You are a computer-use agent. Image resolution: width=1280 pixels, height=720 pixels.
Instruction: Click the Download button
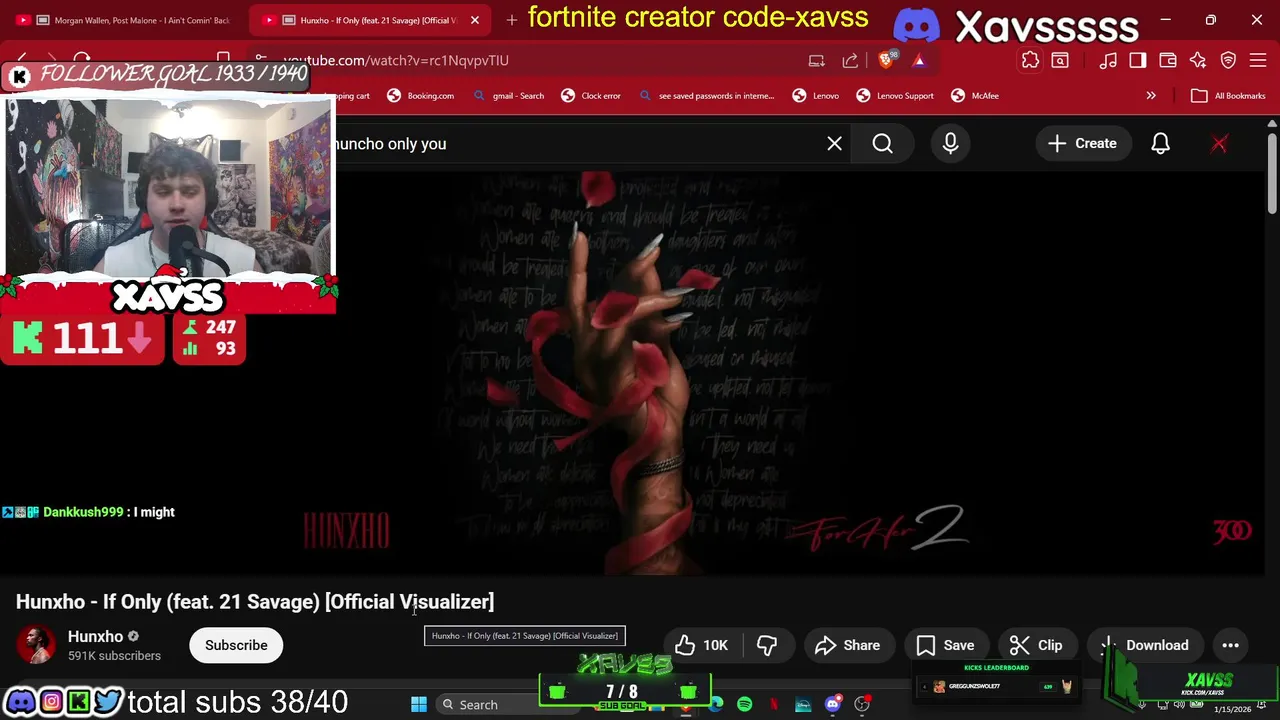click(x=1144, y=646)
